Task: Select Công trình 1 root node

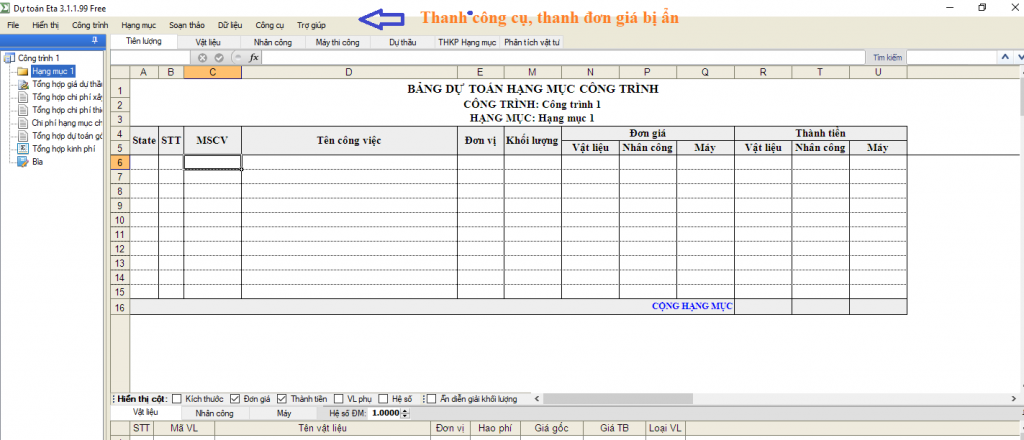Action: tap(39, 58)
